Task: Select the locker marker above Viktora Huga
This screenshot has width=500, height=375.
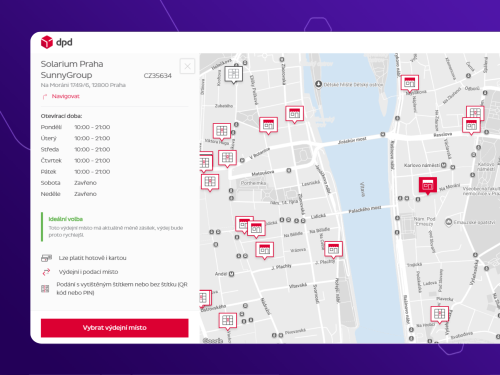Action: tap(222, 131)
